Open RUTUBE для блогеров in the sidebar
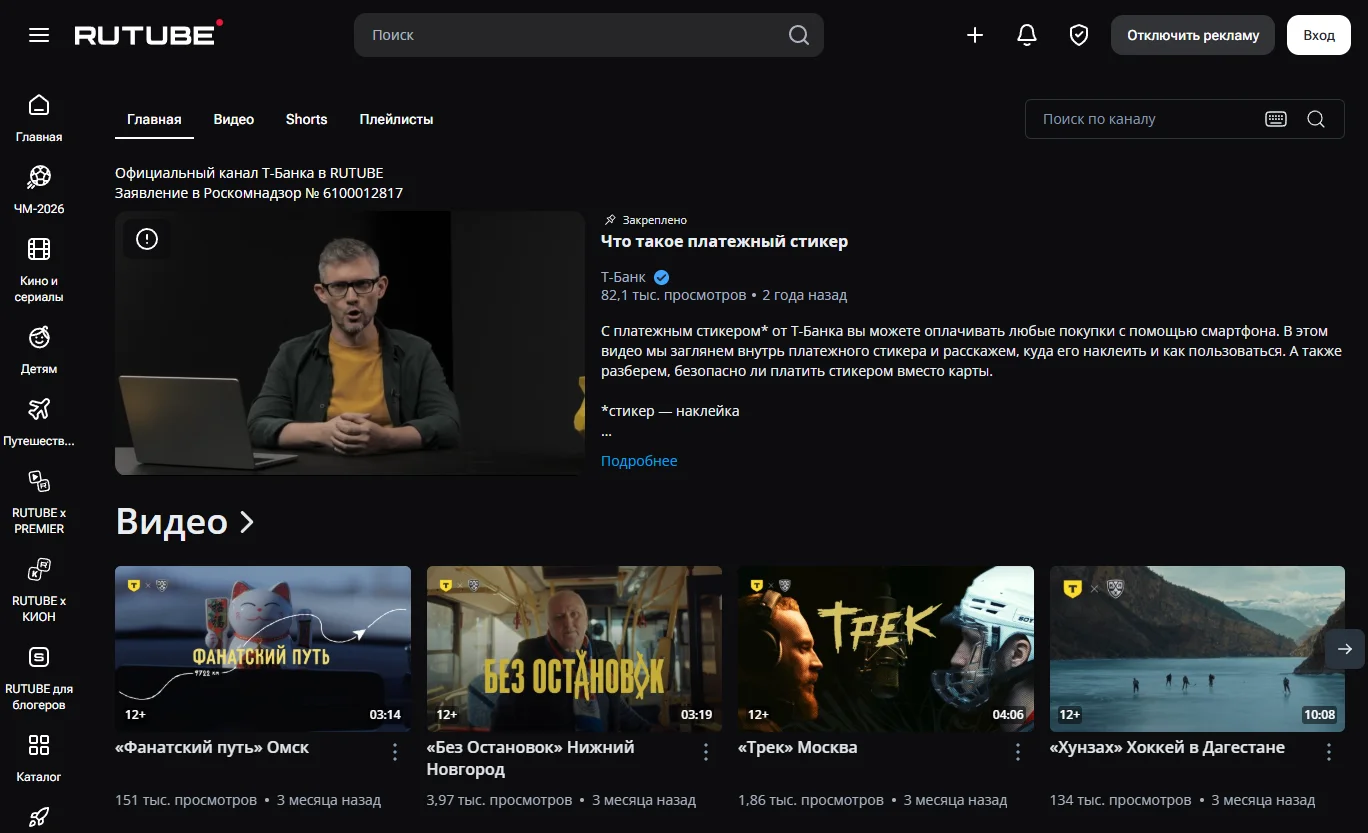The image size is (1368, 833). 39,679
